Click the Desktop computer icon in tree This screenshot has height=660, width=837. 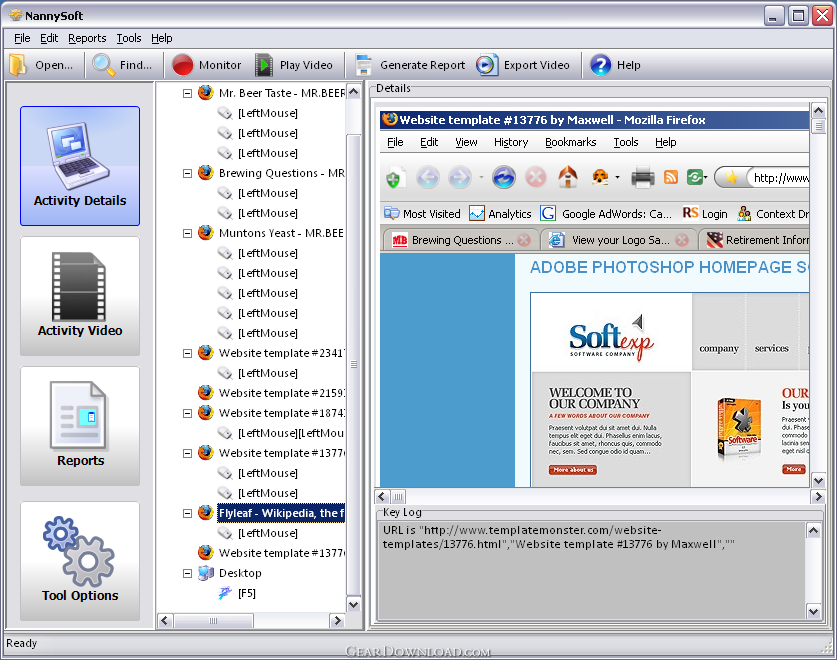[x=206, y=573]
